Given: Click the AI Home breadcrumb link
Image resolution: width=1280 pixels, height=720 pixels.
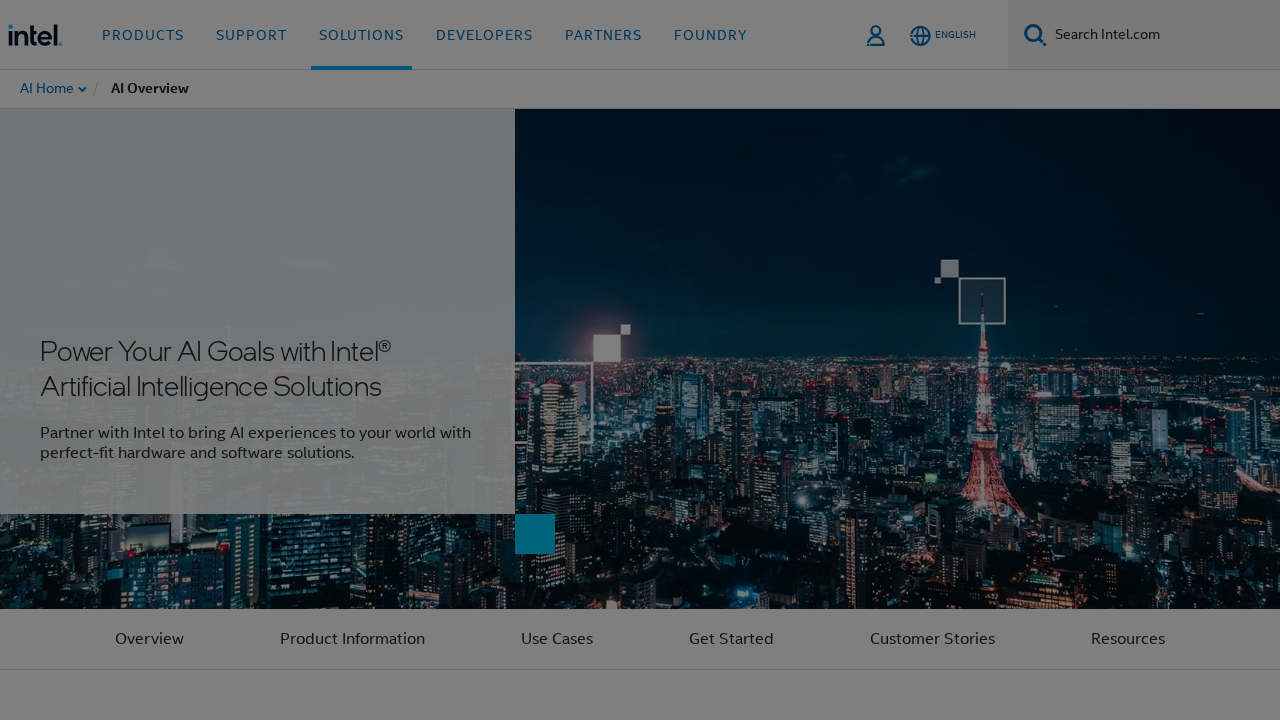Looking at the screenshot, I should point(45,87).
